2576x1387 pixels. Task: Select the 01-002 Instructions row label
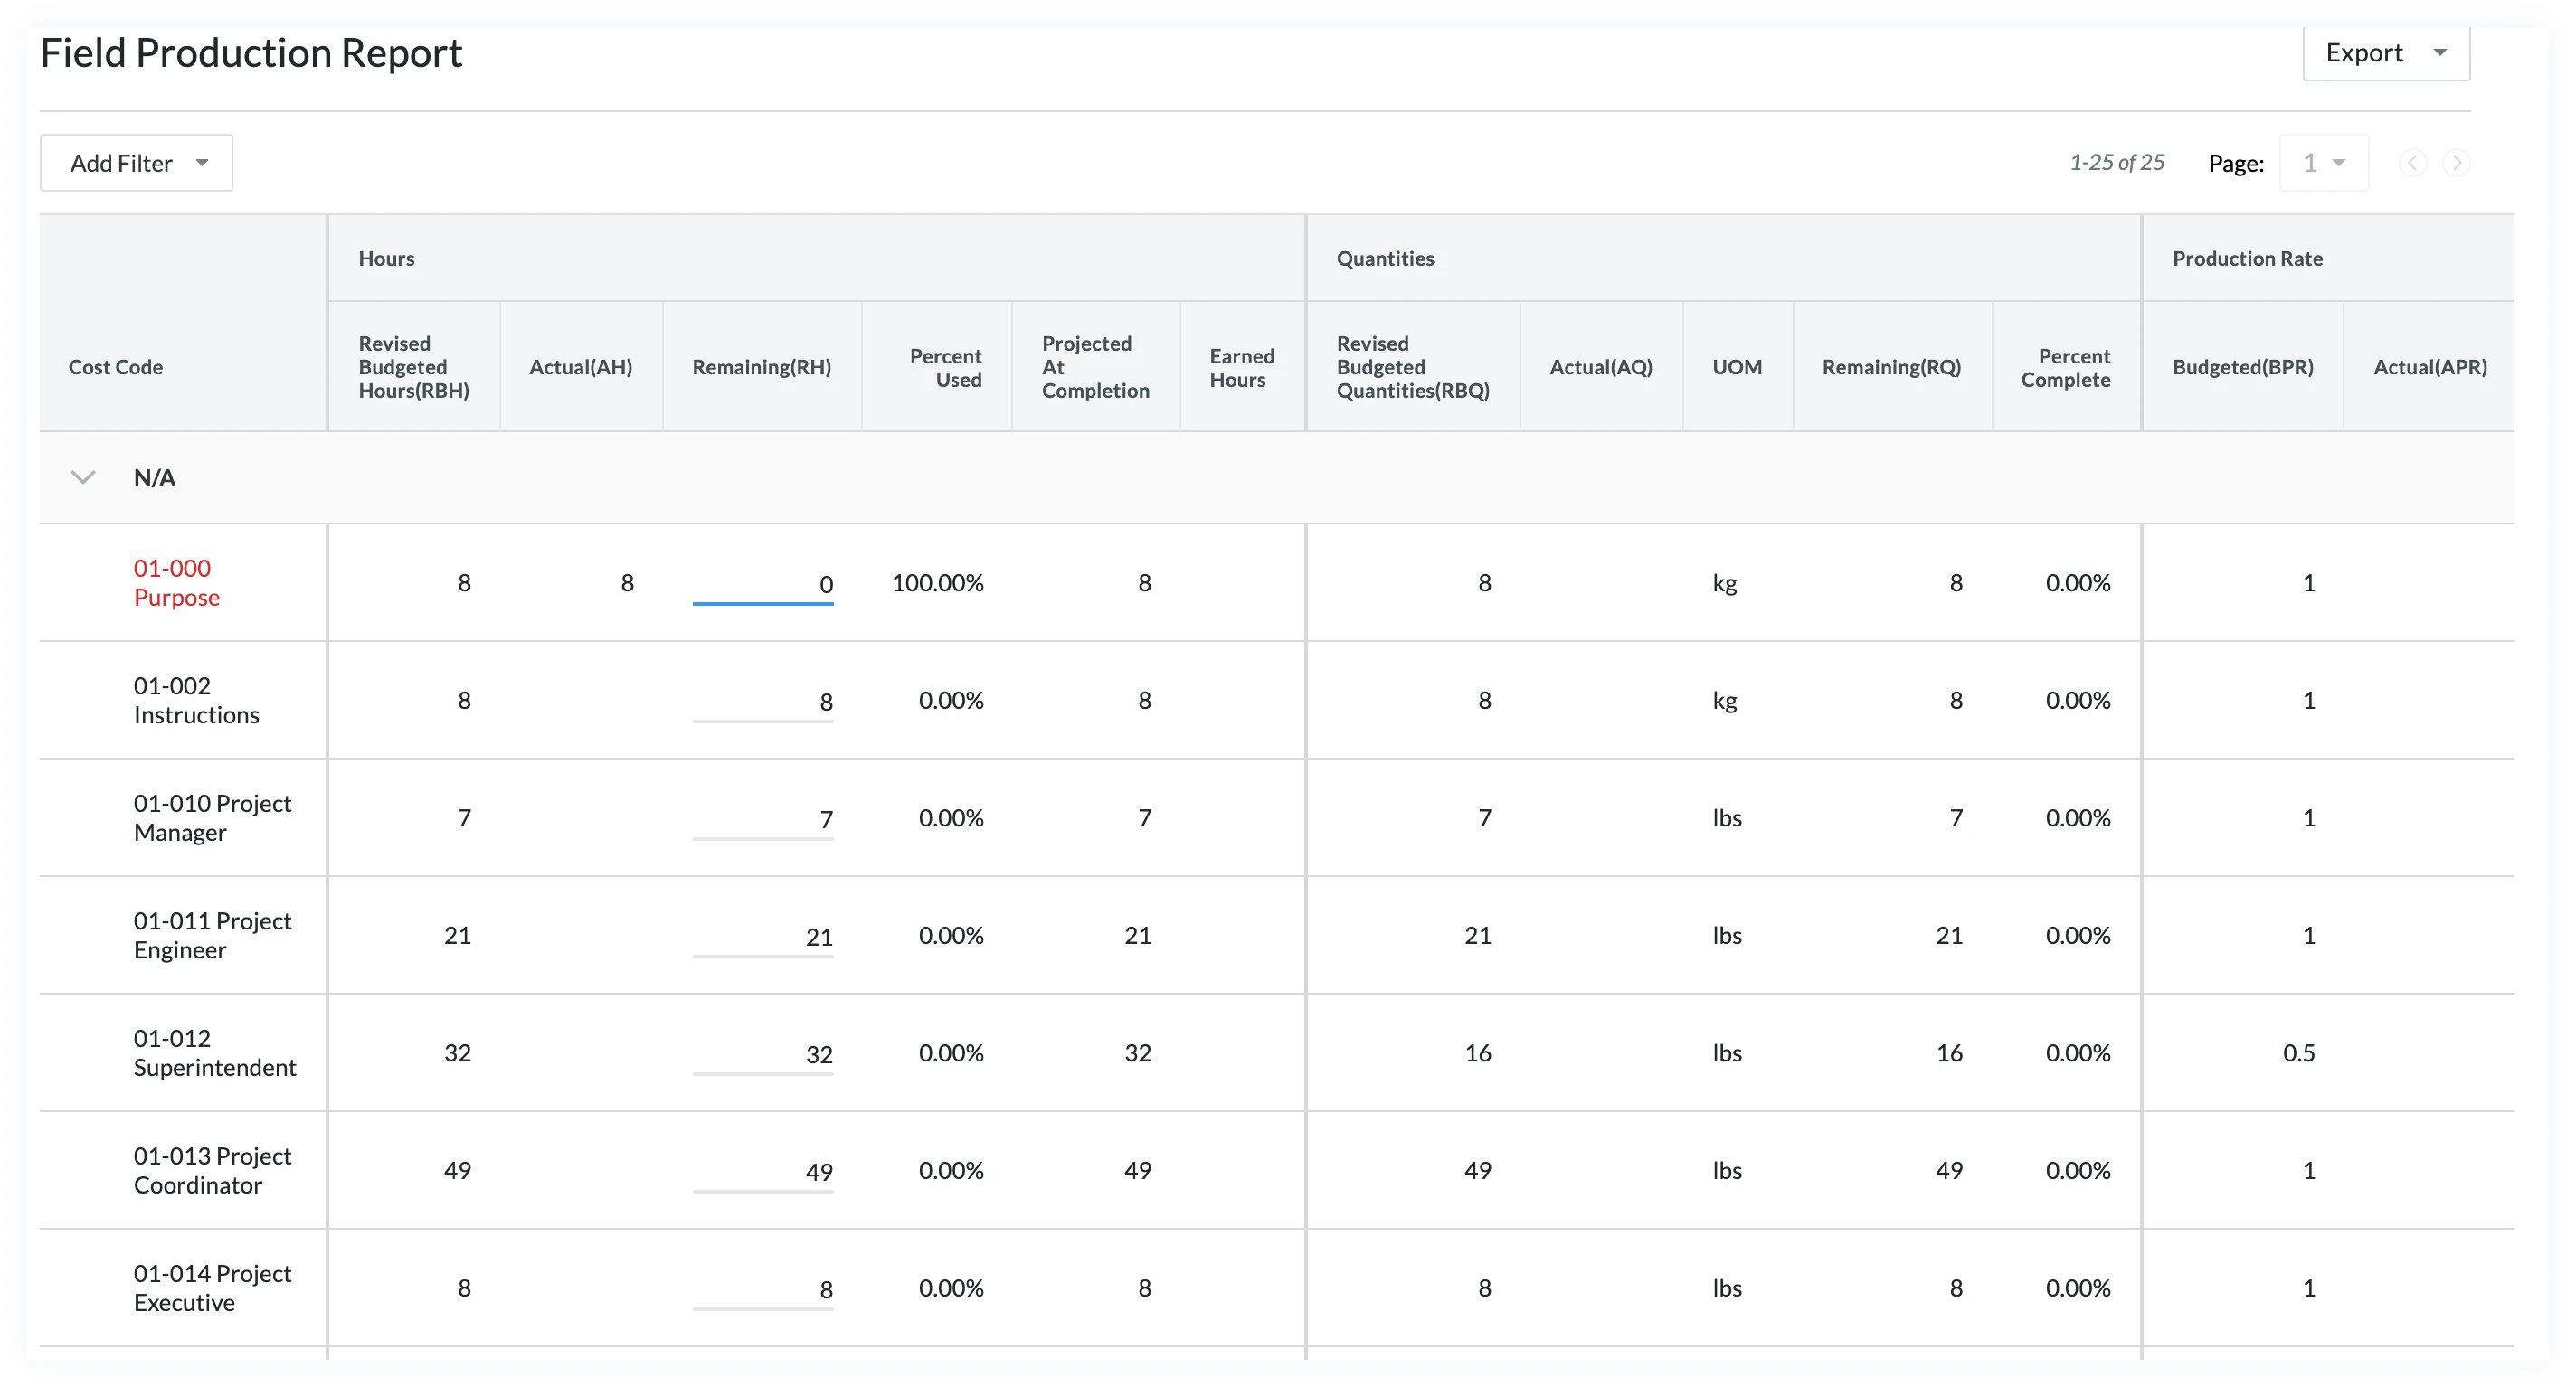click(196, 701)
